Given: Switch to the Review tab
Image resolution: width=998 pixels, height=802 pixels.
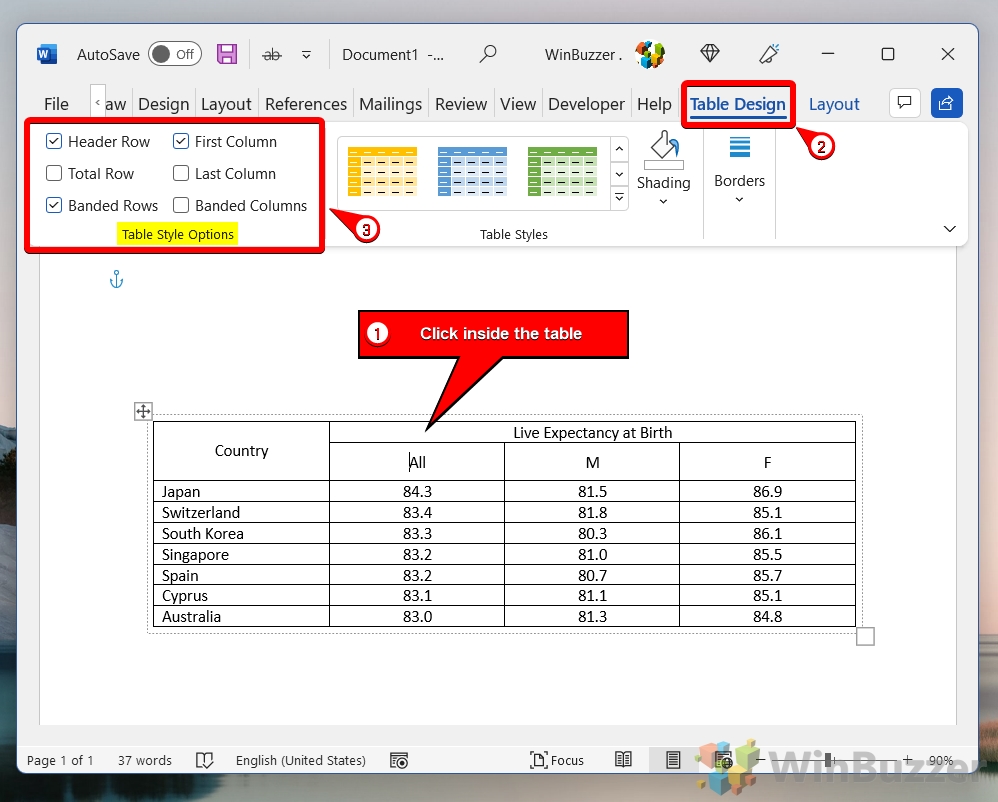Looking at the screenshot, I should point(461,104).
